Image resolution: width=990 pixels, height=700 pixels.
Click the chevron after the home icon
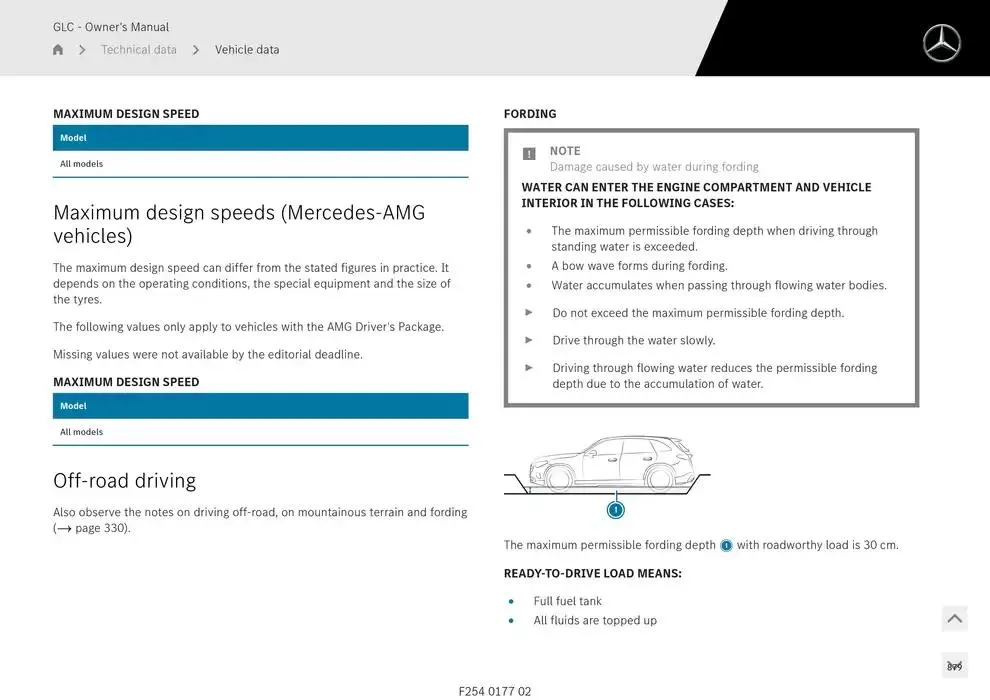[x=82, y=50]
